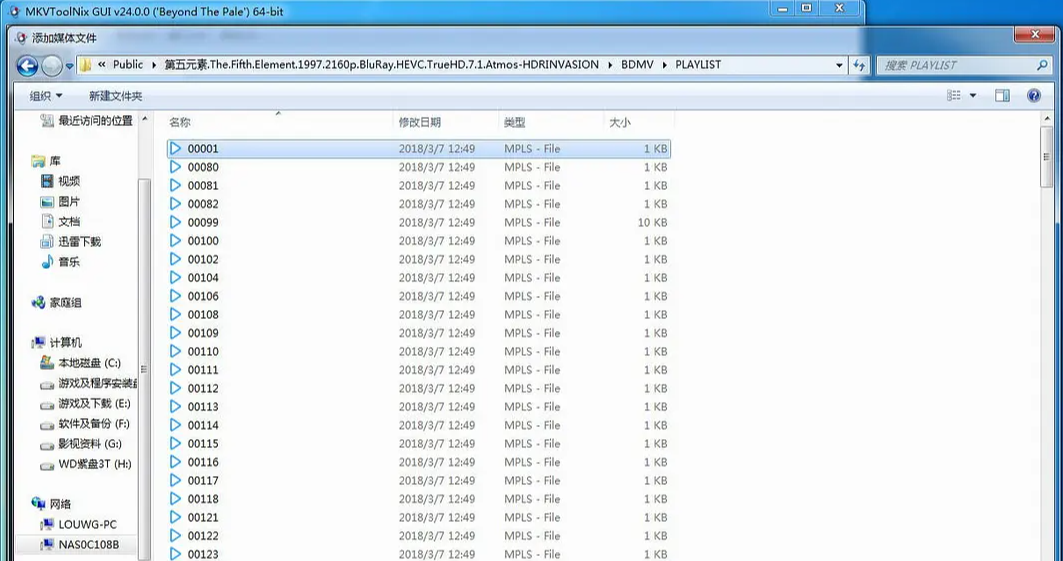Select the file 00114
The height and width of the screenshot is (561, 1063).
click(x=418, y=425)
